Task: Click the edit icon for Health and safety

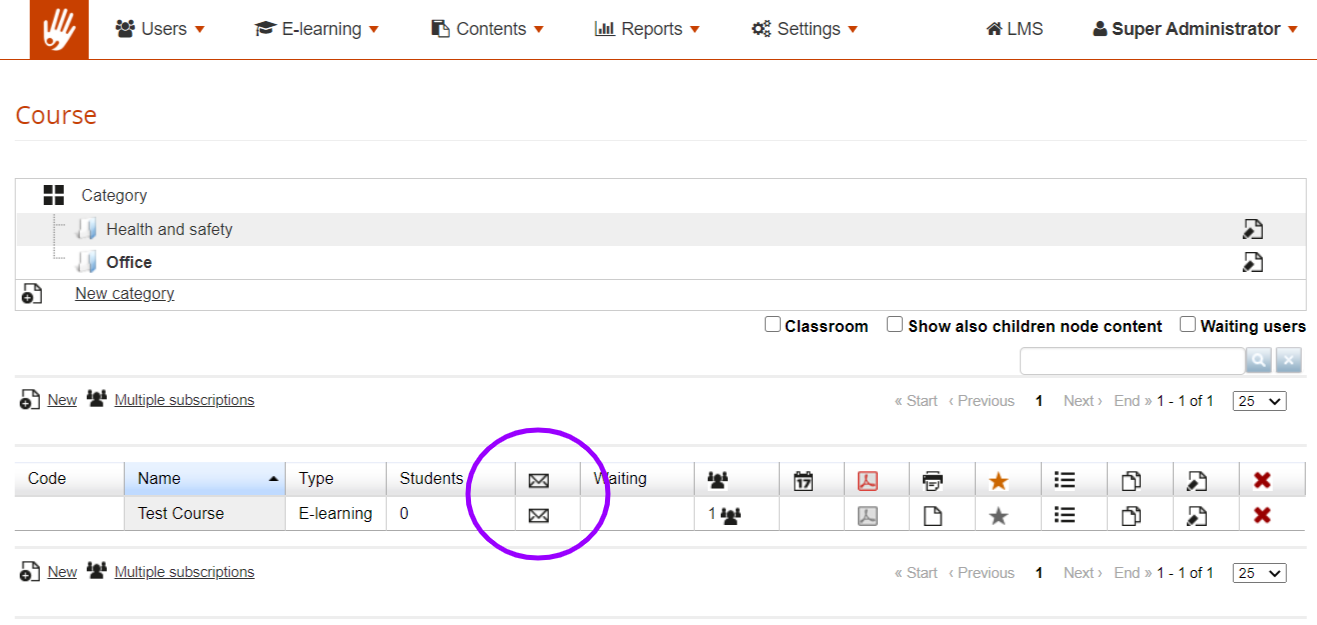Action: (1252, 229)
